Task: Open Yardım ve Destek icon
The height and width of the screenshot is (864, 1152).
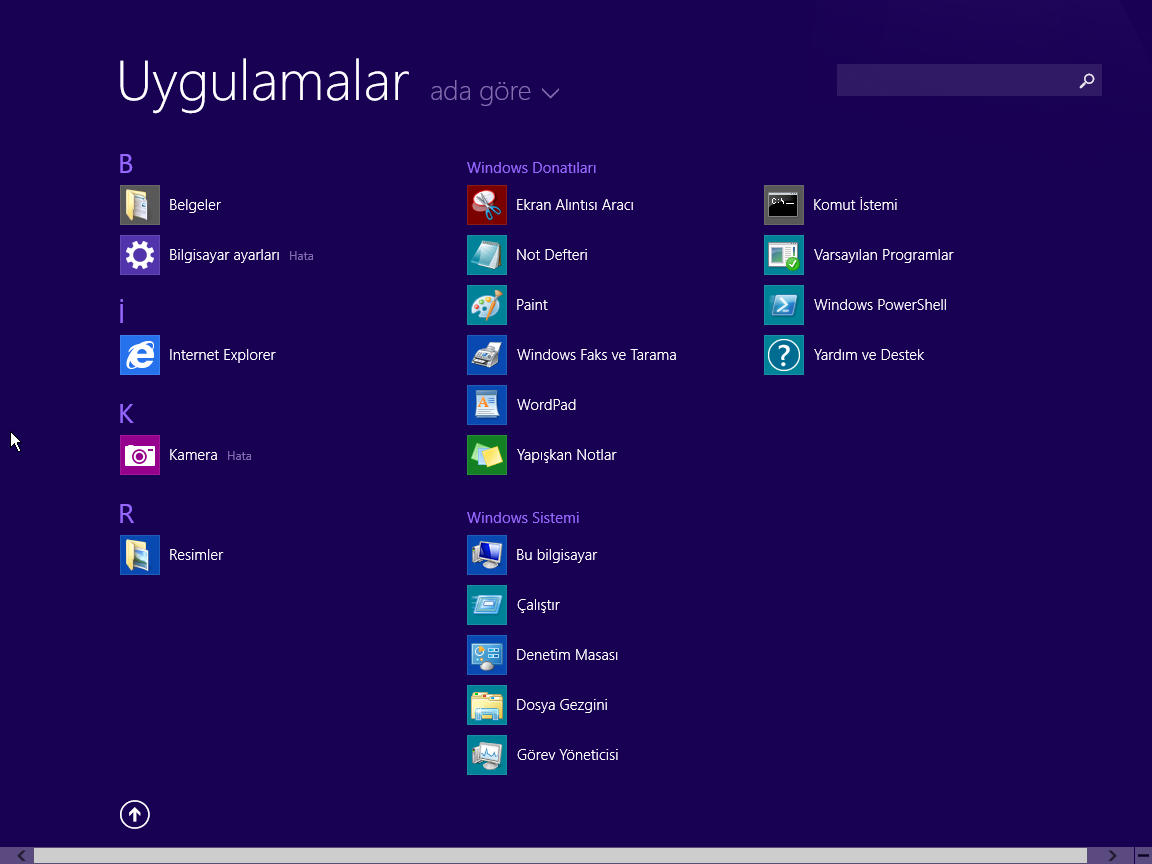Action: (x=784, y=355)
